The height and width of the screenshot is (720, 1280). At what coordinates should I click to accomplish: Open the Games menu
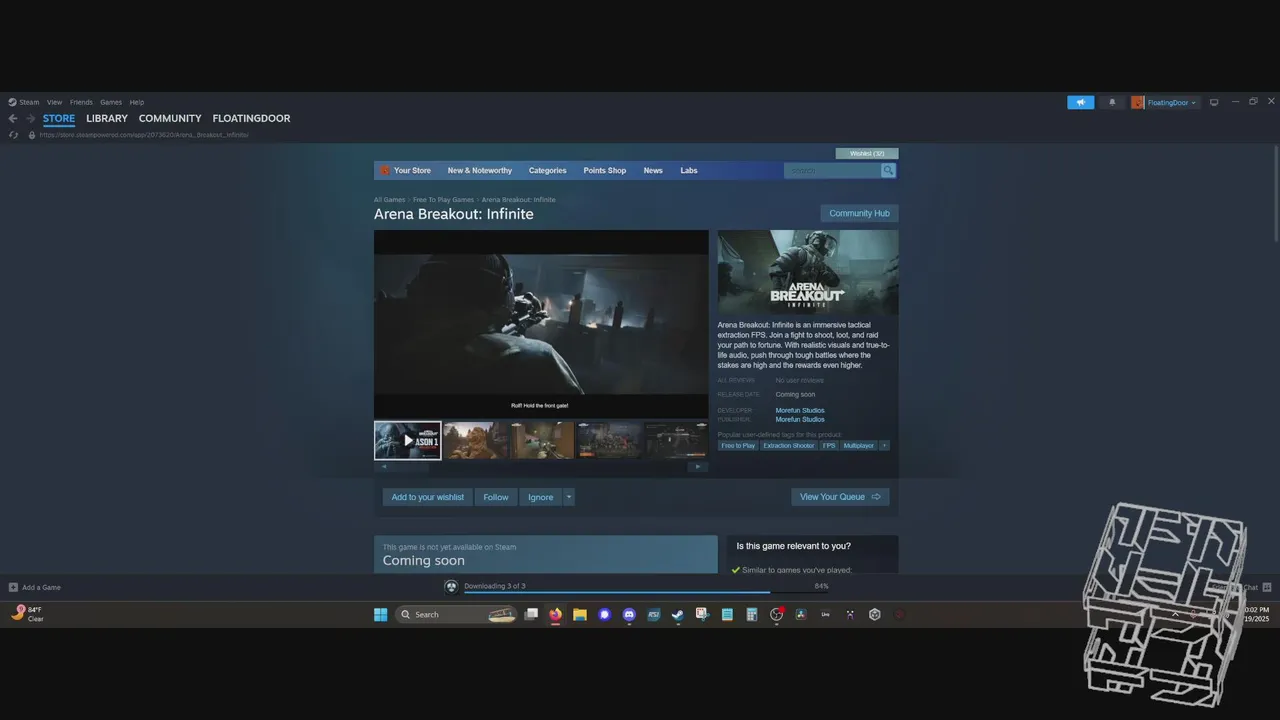click(x=111, y=102)
